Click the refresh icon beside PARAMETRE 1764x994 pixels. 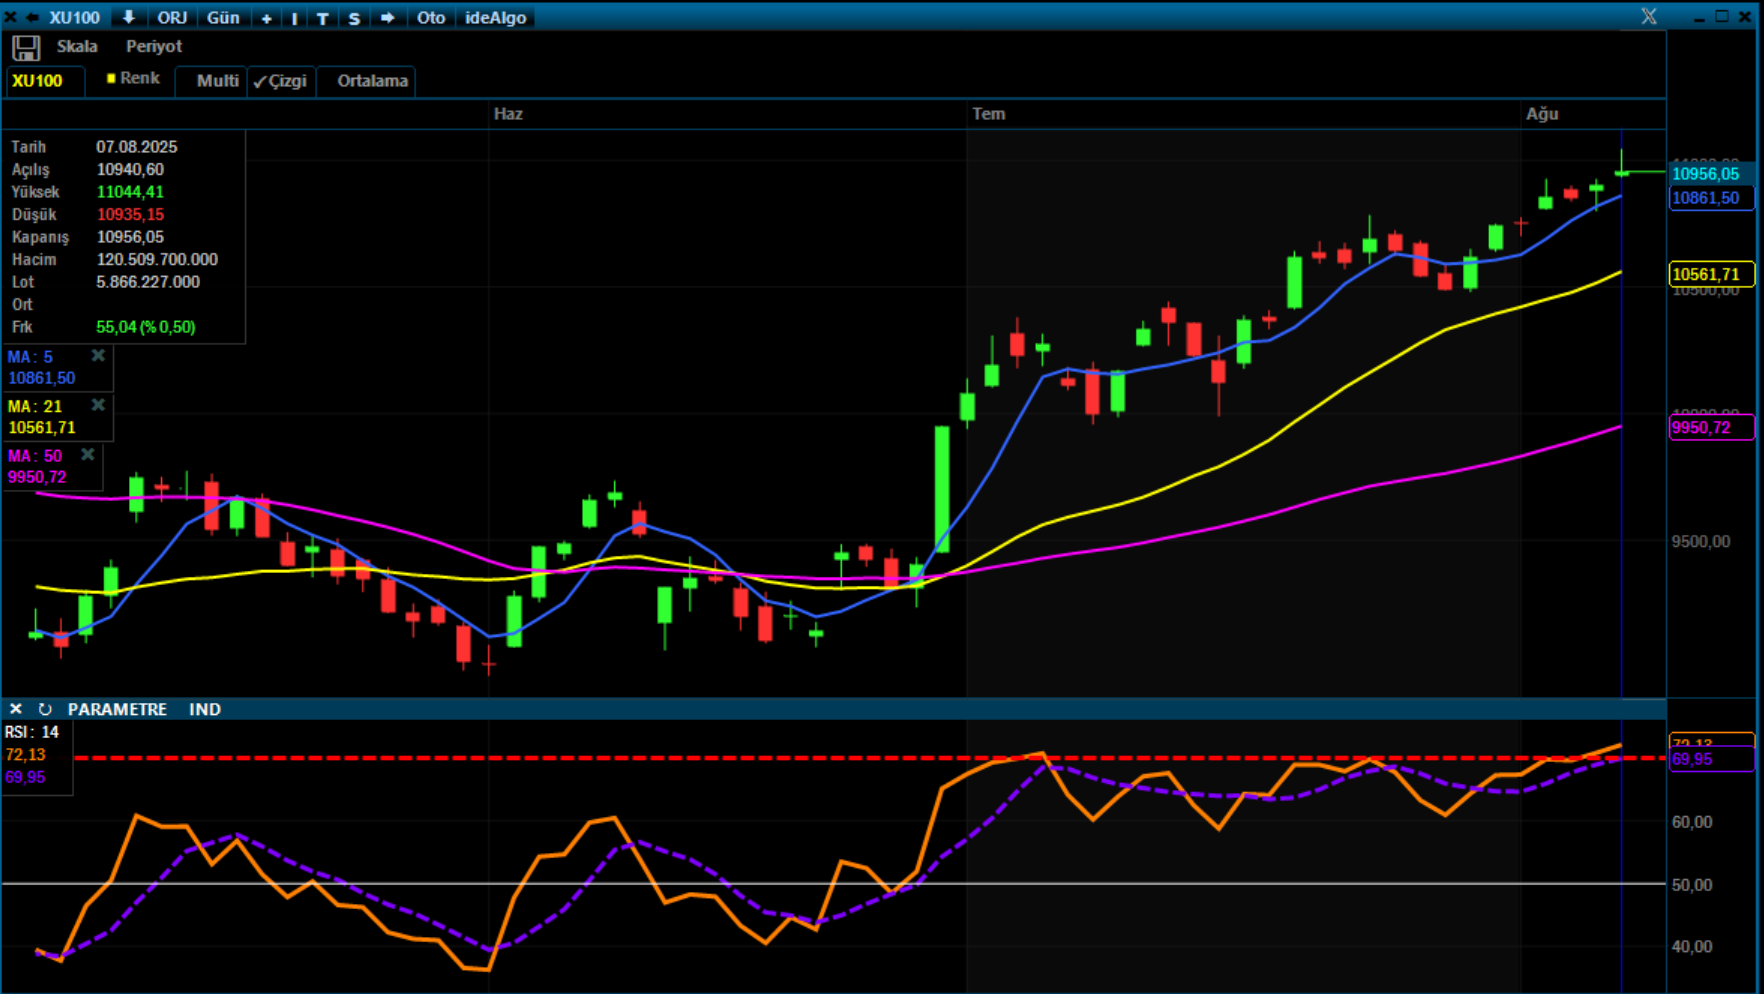point(45,709)
